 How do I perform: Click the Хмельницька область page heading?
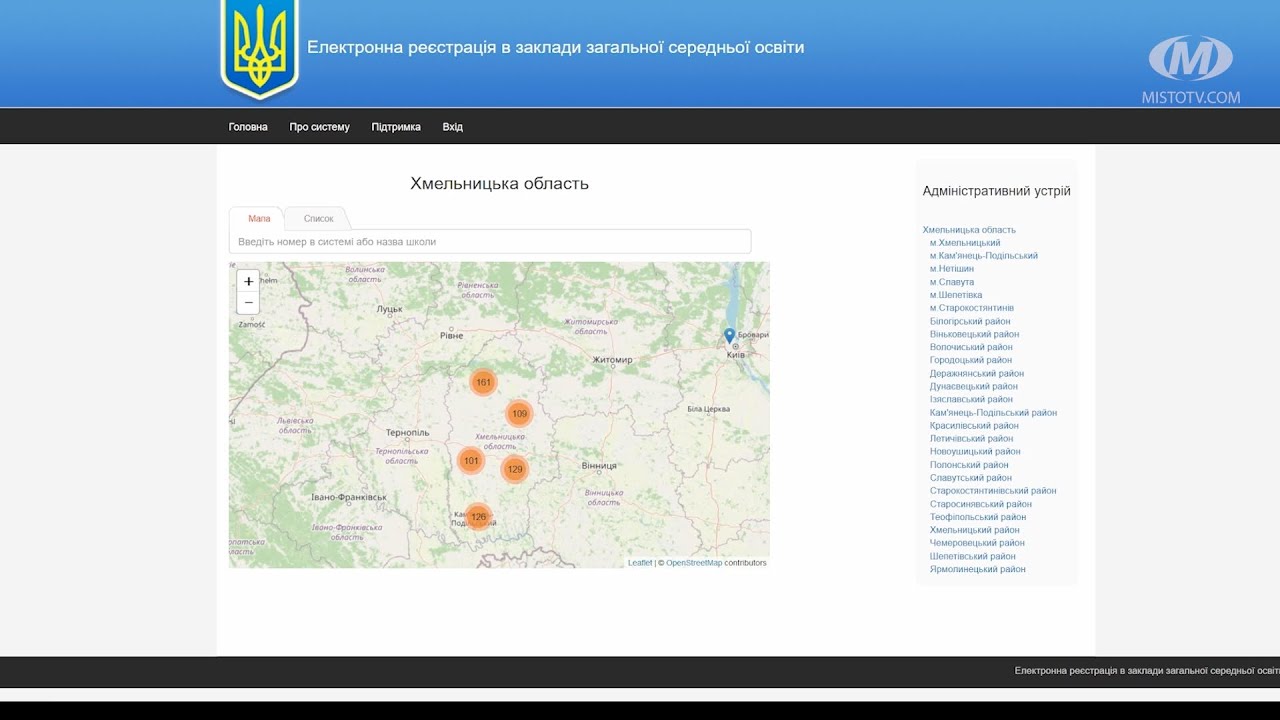(x=499, y=184)
